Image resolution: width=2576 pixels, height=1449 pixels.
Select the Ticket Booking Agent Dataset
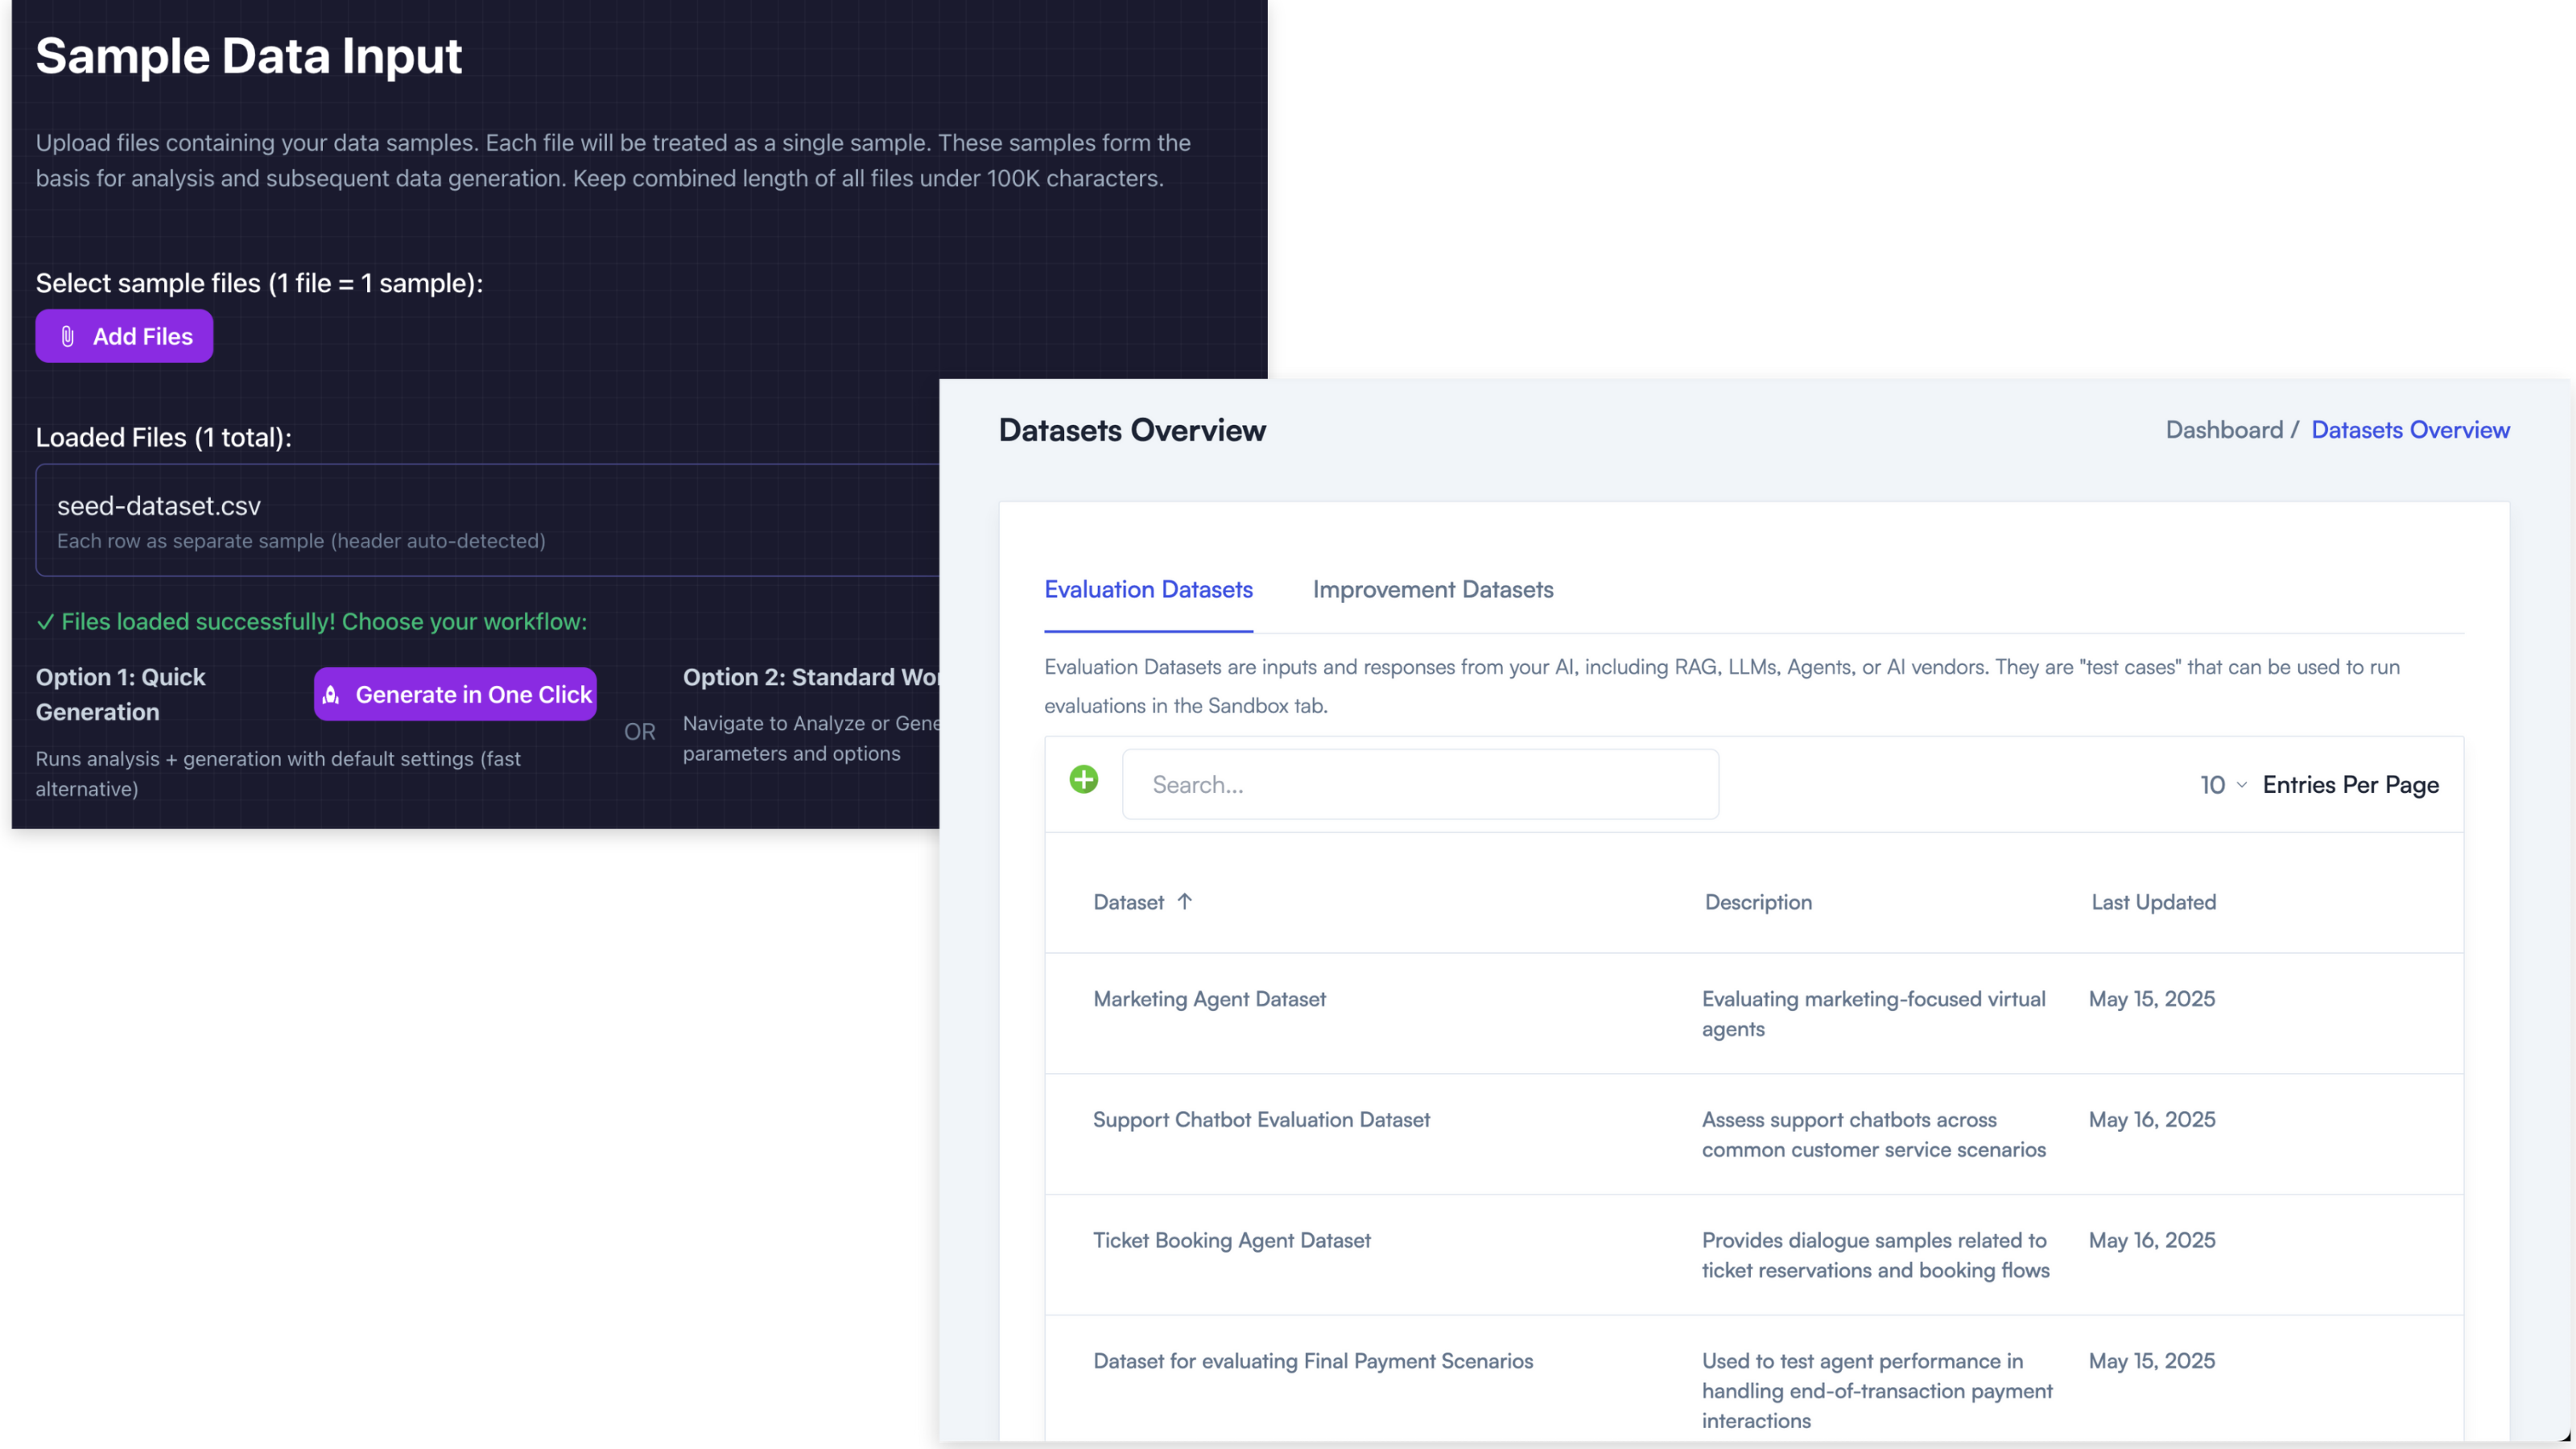click(1232, 1240)
